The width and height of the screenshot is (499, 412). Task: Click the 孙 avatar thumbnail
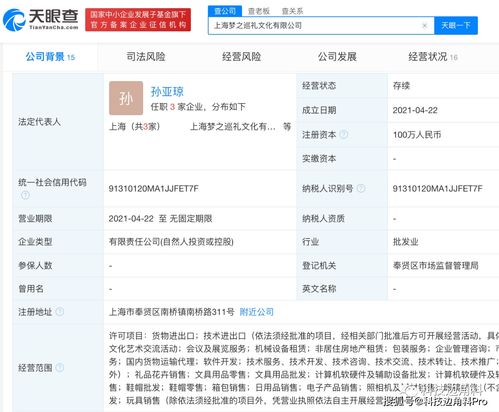[126, 98]
